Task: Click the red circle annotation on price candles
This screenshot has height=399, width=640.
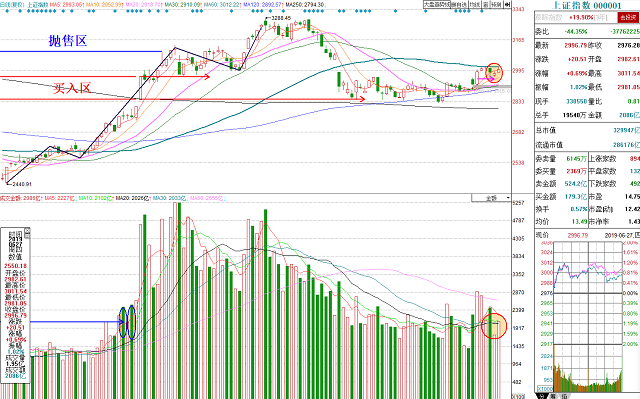Action: coord(494,73)
